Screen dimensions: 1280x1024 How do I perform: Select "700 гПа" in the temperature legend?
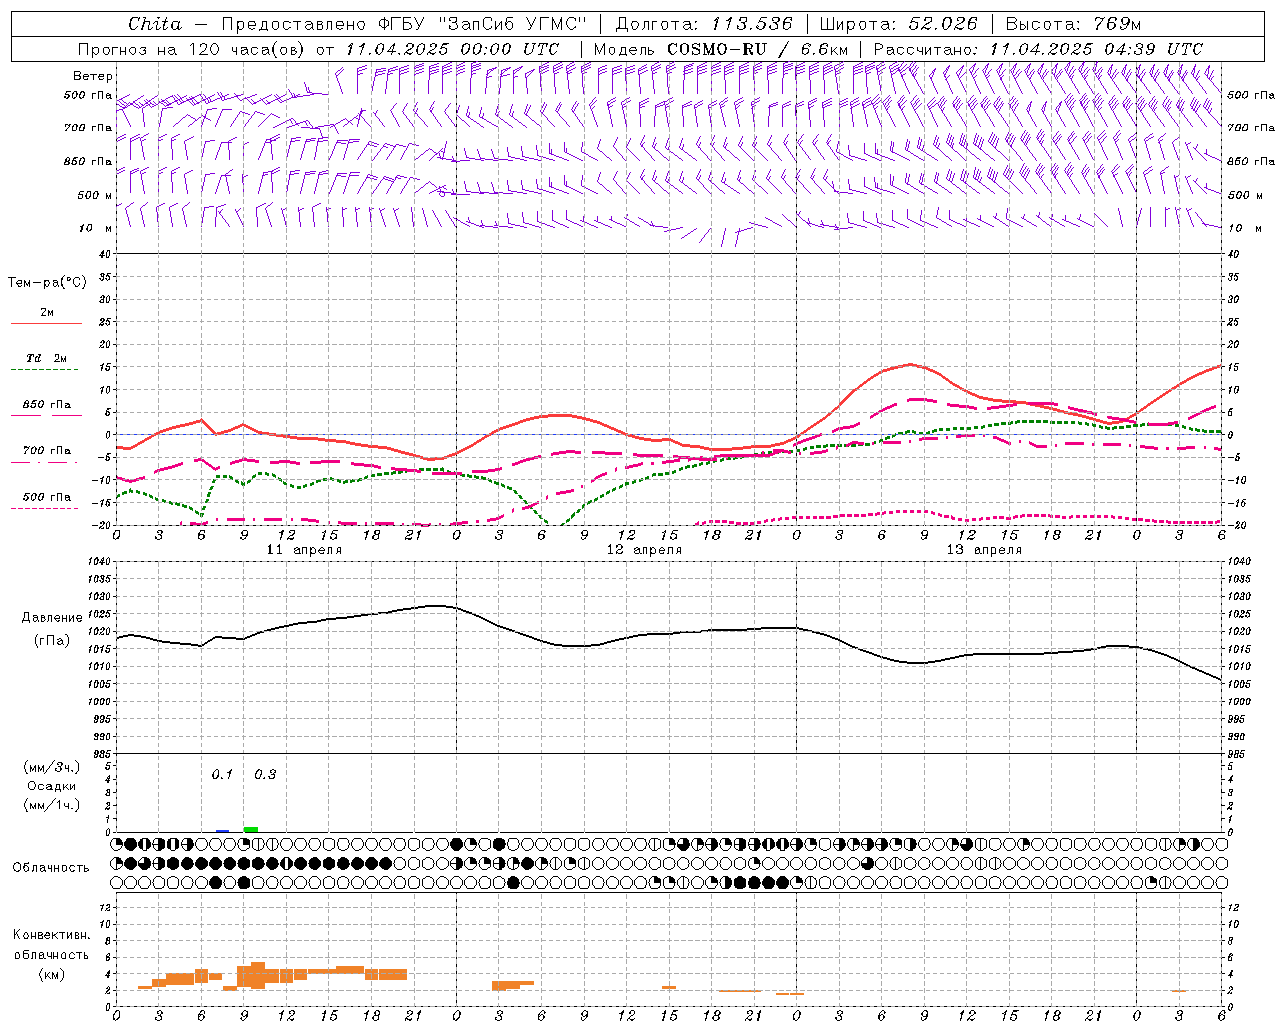pos(47,451)
